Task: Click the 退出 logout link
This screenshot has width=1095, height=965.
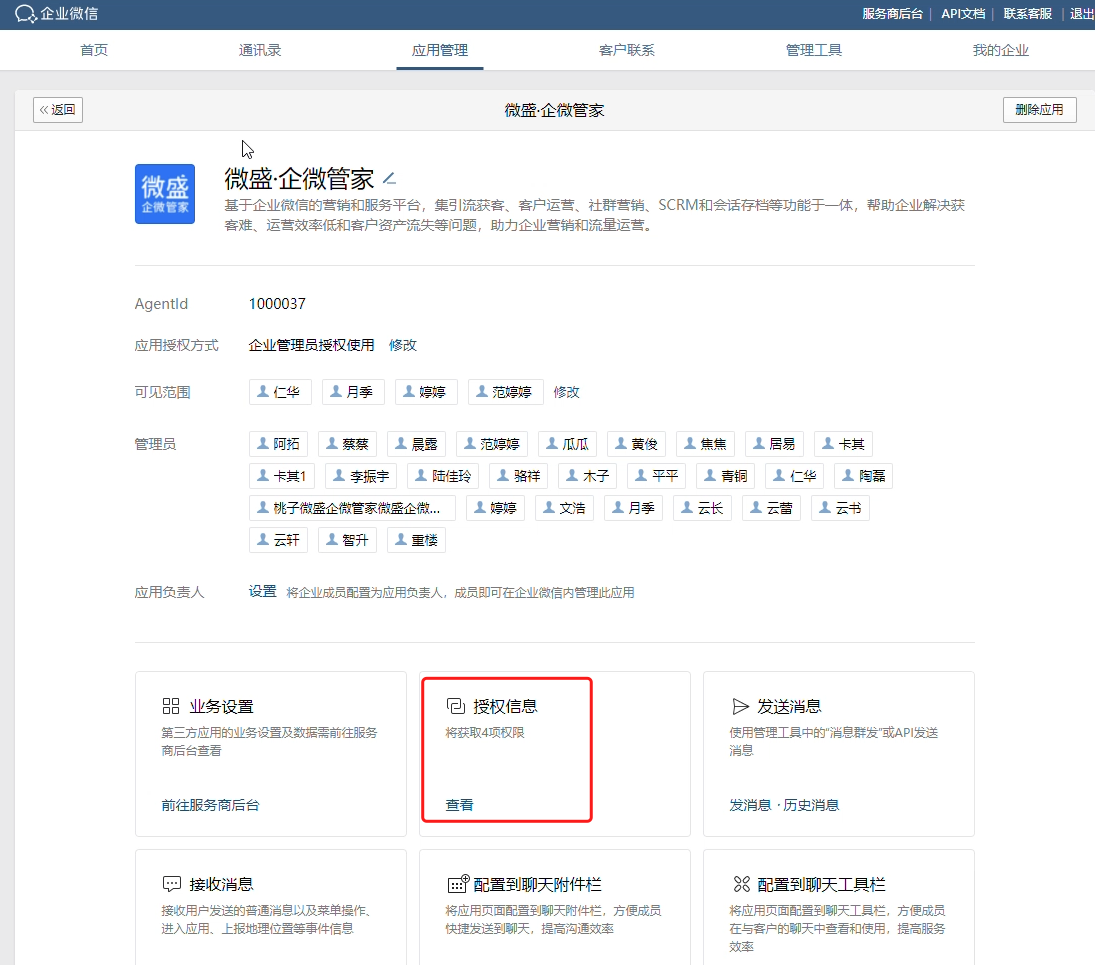Action: pyautogui.click(x=1082, y=14)
